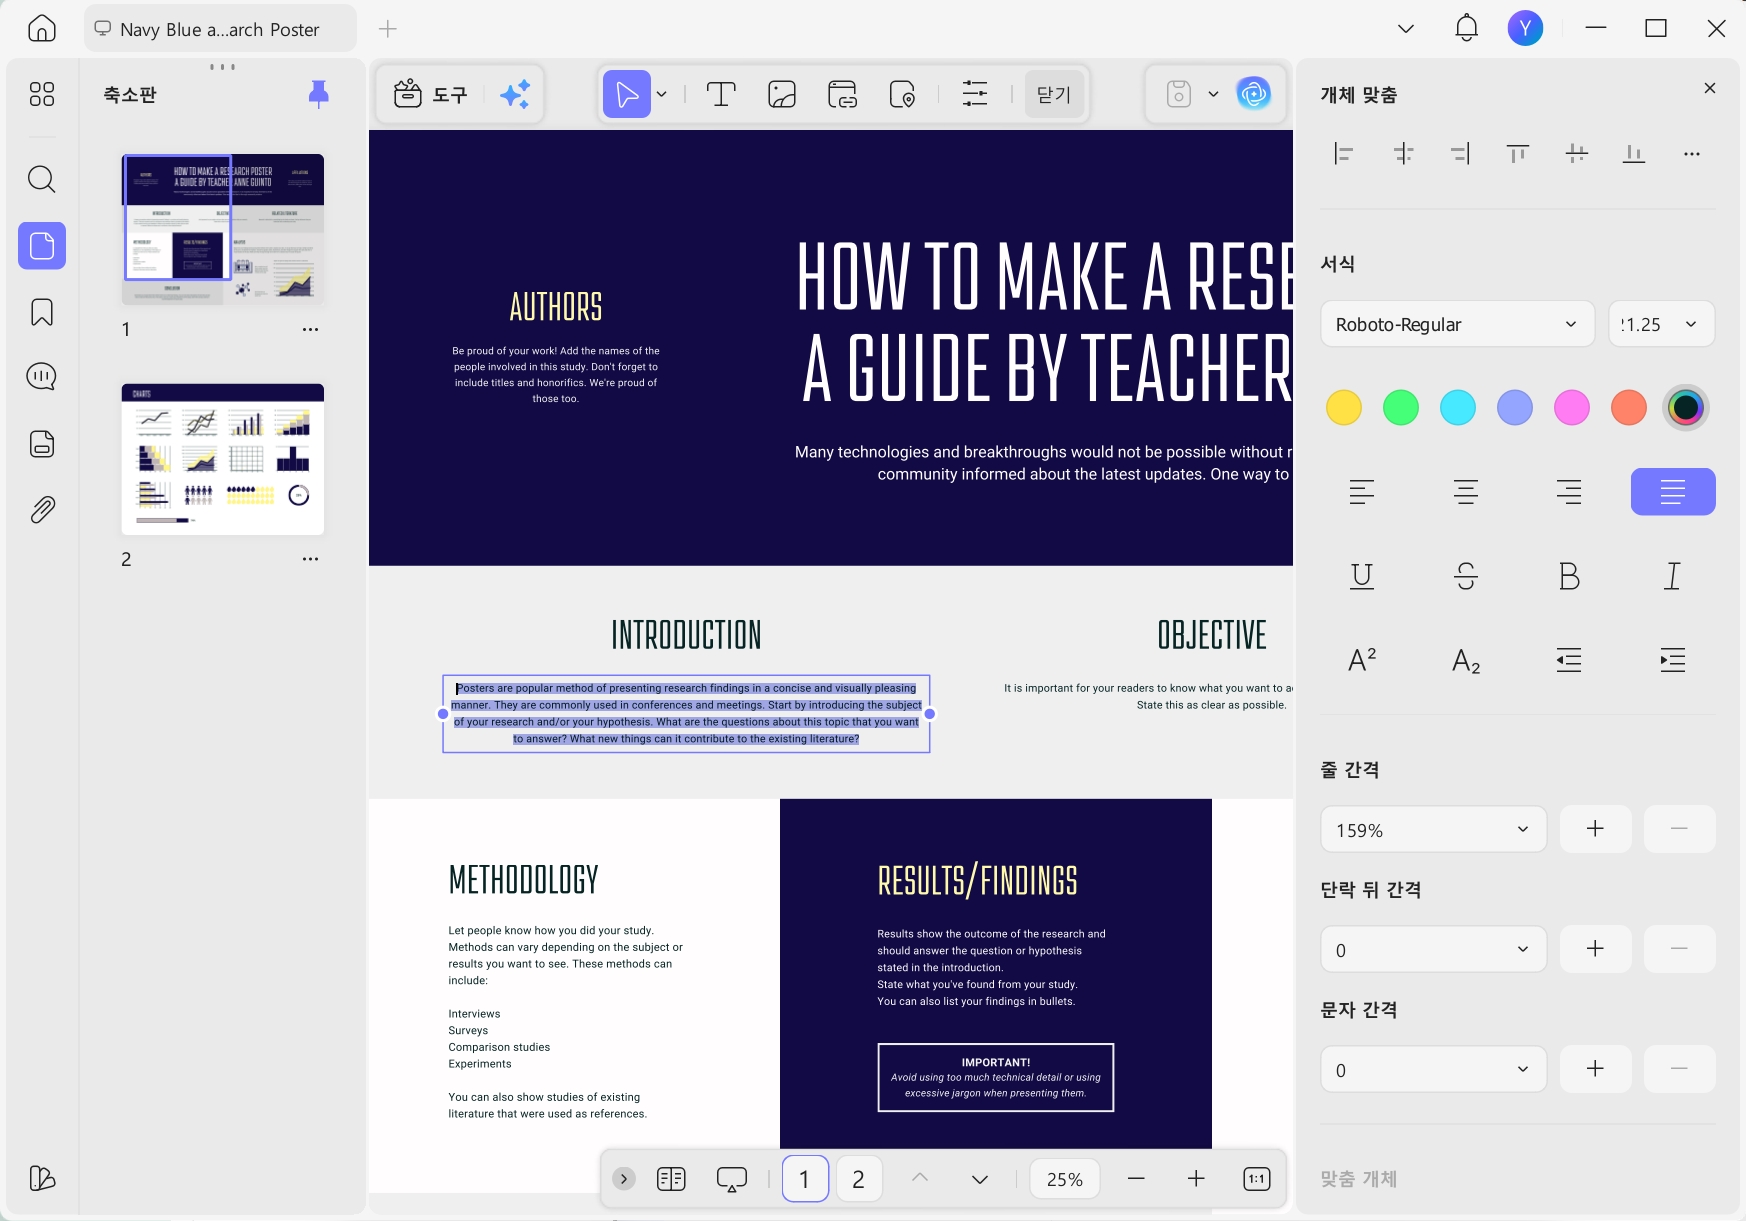1746x1221 pixels.
Task: Set paragraph alignment to right
Action: [x=1569, y=492]
